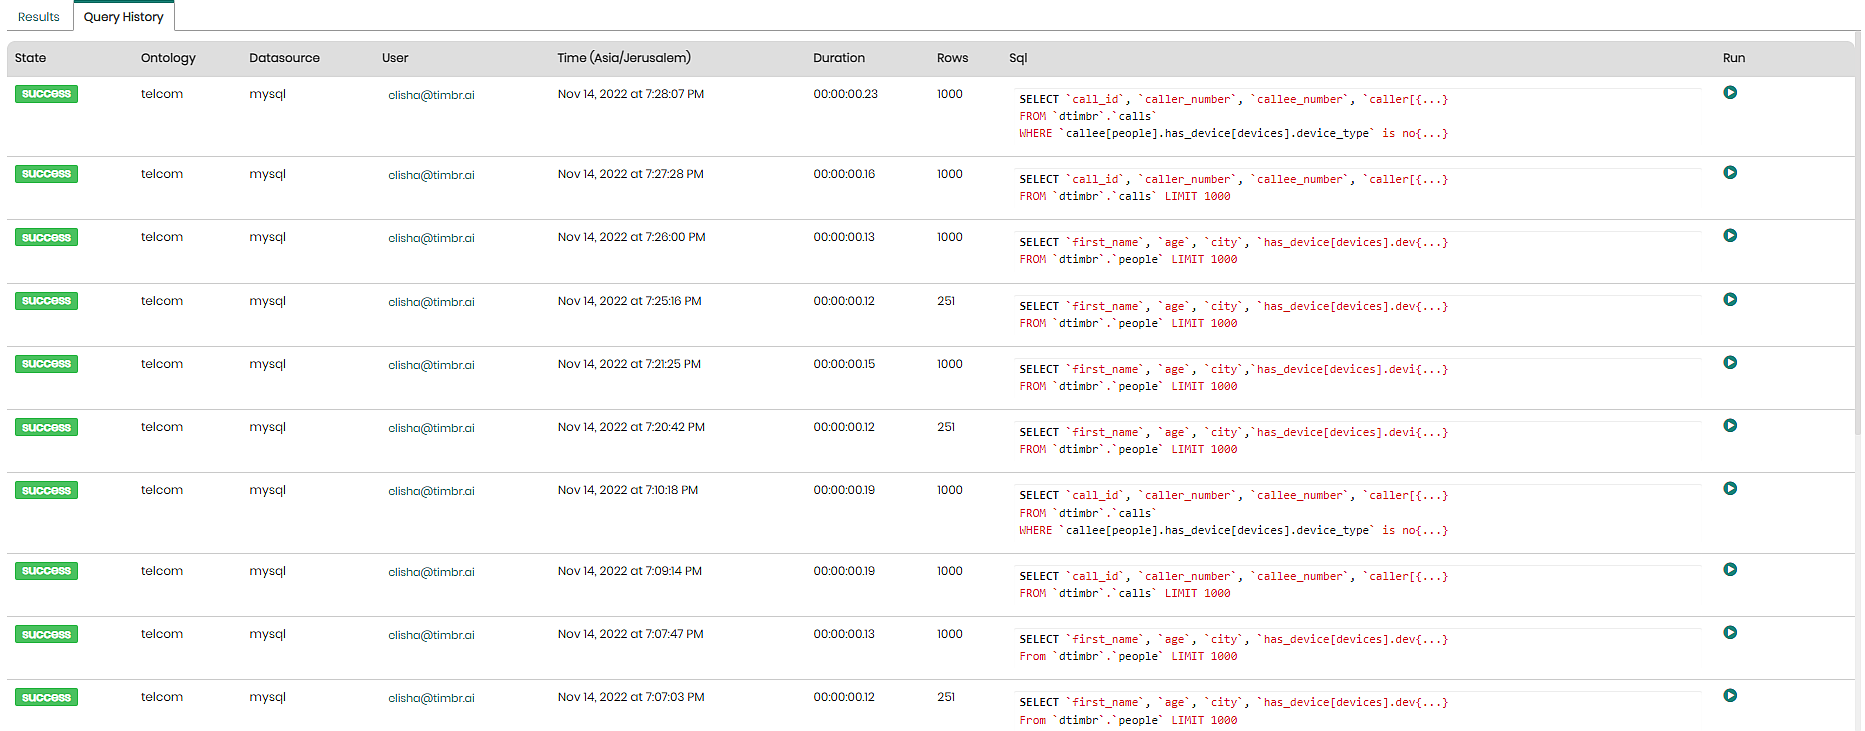
Task: Run the query from 7:26:00 PM
Action: click(x=1730, y=236)
